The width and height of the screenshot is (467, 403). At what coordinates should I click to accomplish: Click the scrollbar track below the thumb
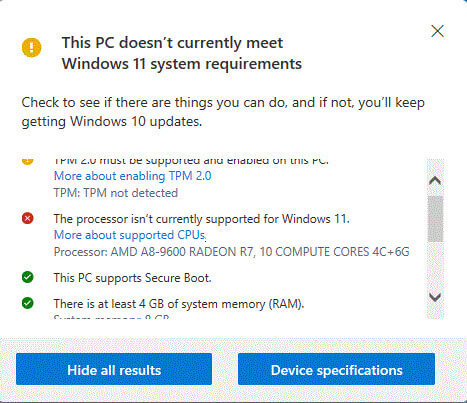pyautogui.click(x=435, y=266)
